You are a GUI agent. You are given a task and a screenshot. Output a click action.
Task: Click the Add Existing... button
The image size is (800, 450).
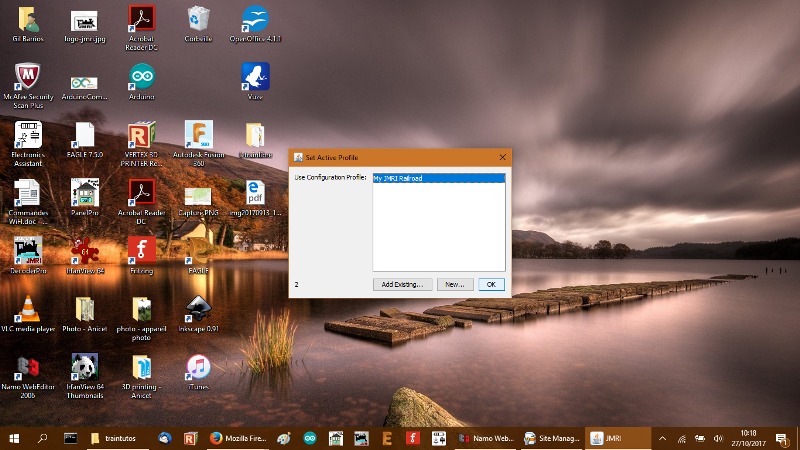tap(403, 284)
